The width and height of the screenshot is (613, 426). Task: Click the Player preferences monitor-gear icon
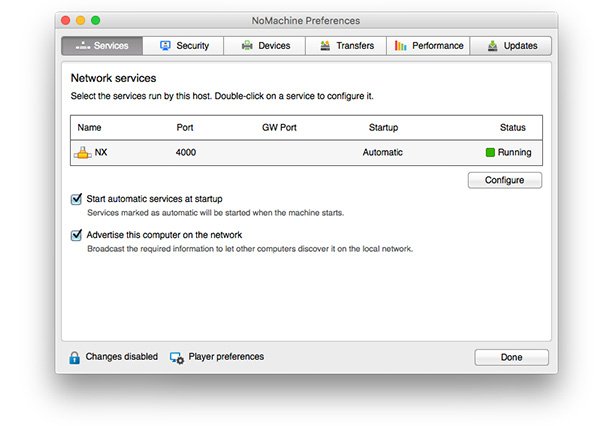point(177,358)
